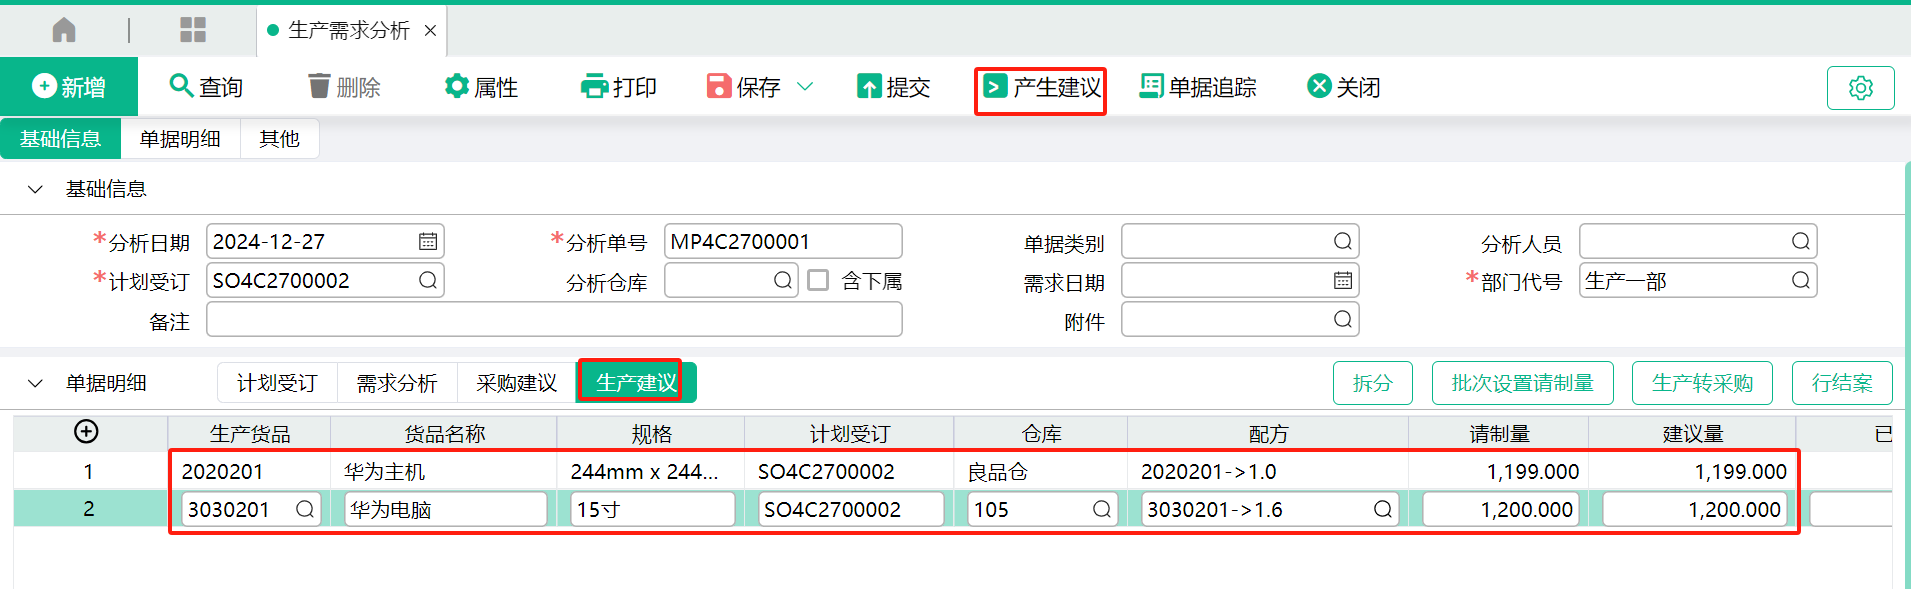Click the 保存 save button
This screenshot has width=1911, height=589.
point(743,87)
